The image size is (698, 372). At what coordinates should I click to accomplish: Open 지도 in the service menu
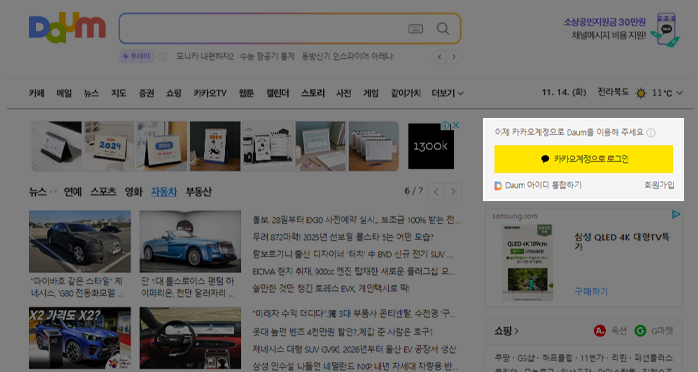coord(119,93)
